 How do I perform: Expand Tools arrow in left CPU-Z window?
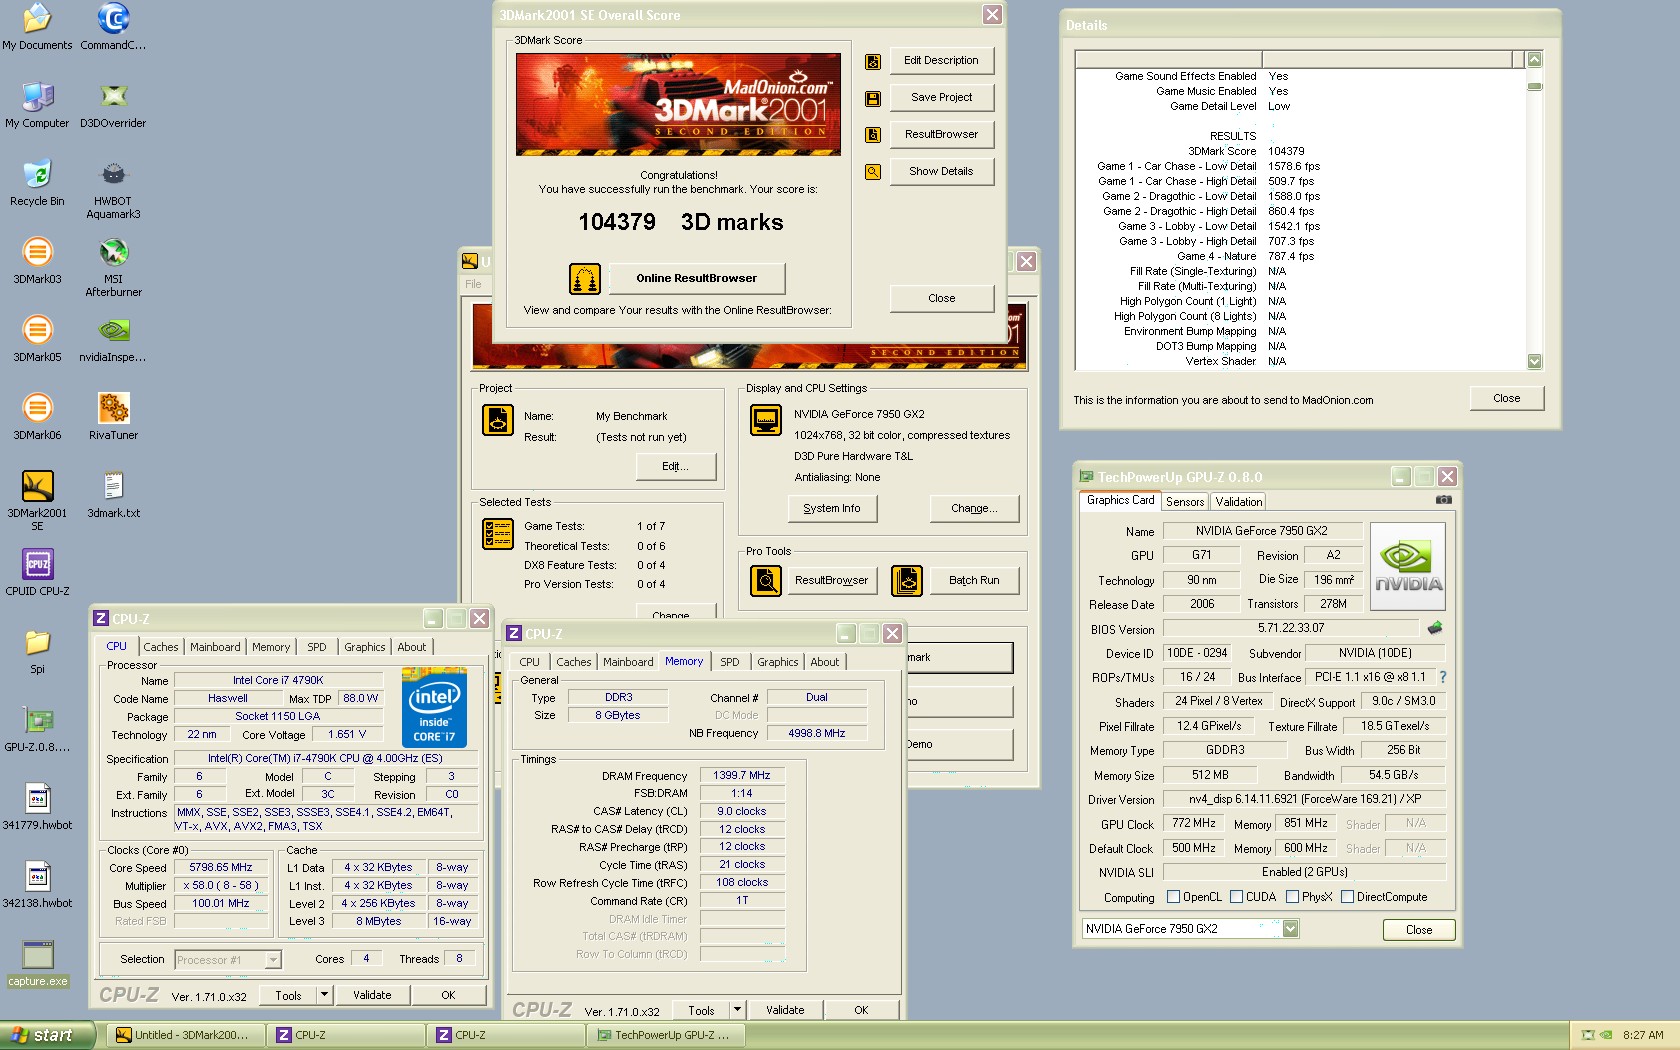(323, 995)
